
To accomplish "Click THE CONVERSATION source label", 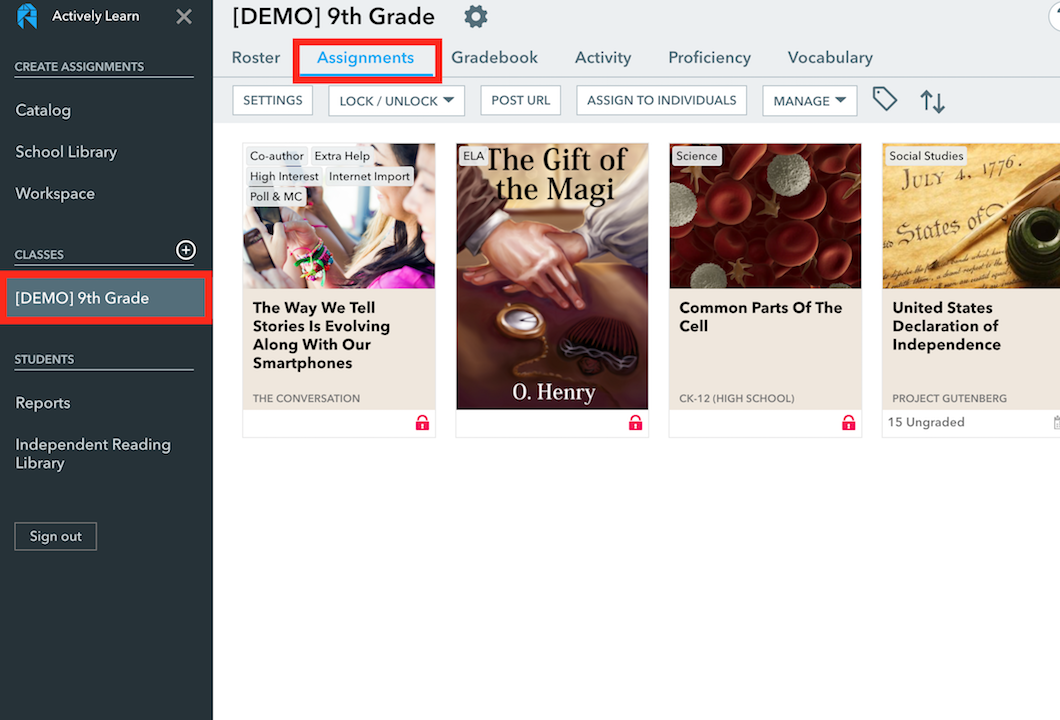I will coord(306,398).
